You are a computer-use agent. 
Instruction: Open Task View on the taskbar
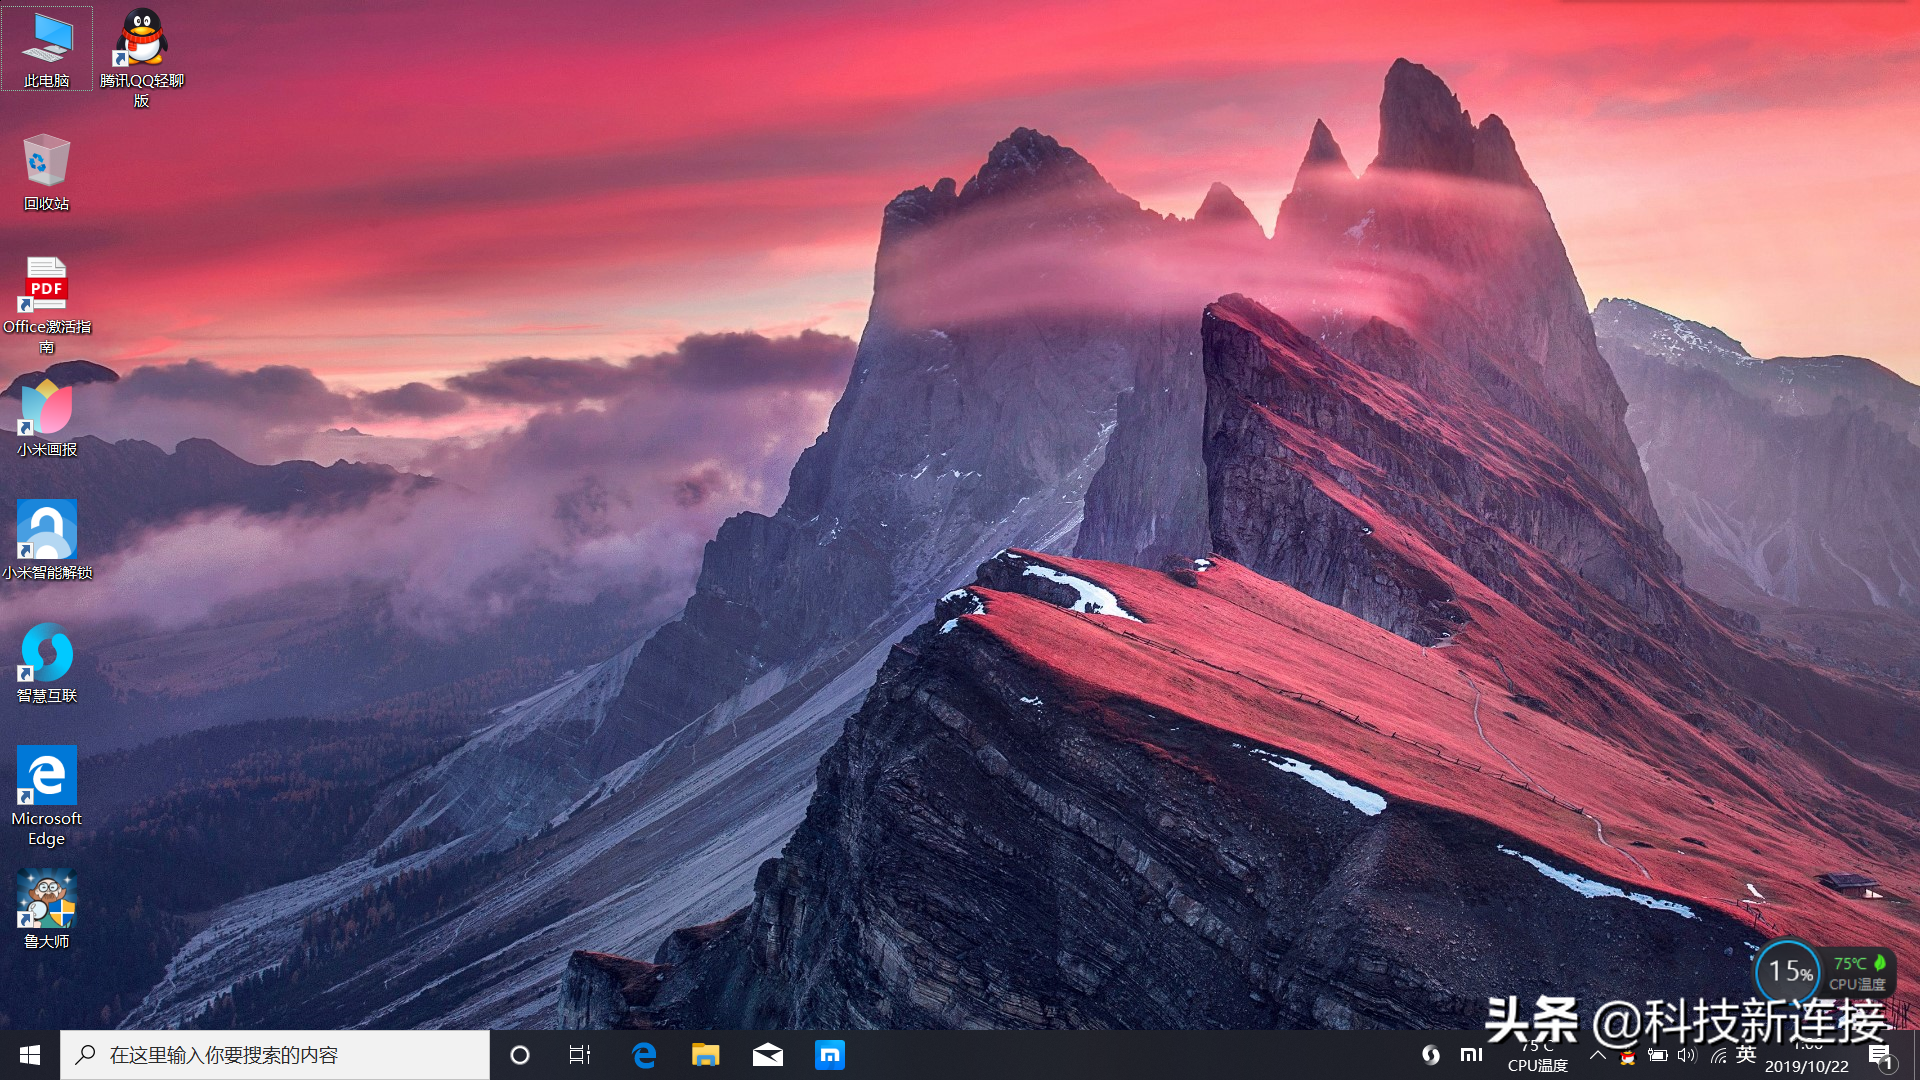[x=580, y=1055]
